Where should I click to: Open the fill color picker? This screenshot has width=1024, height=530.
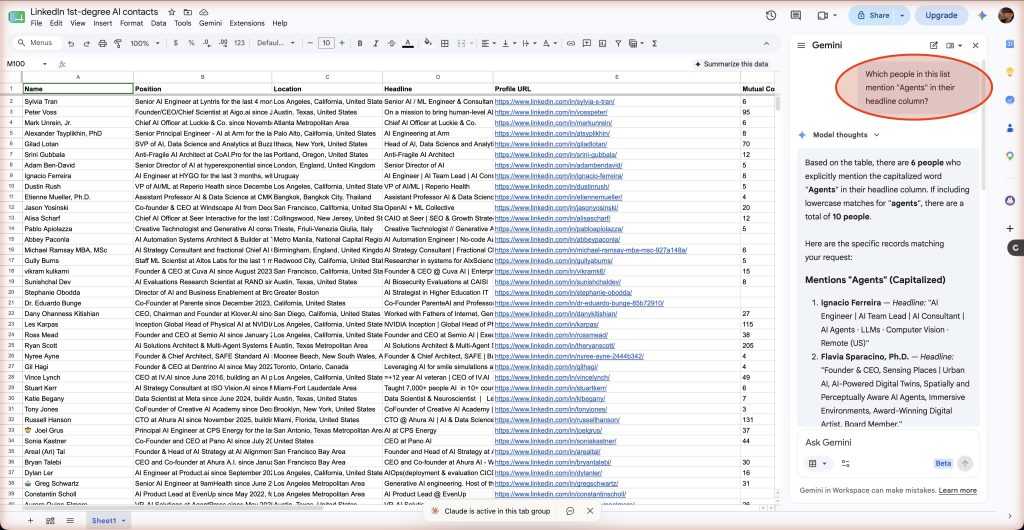pyautogui.click(x=428, y=44)
